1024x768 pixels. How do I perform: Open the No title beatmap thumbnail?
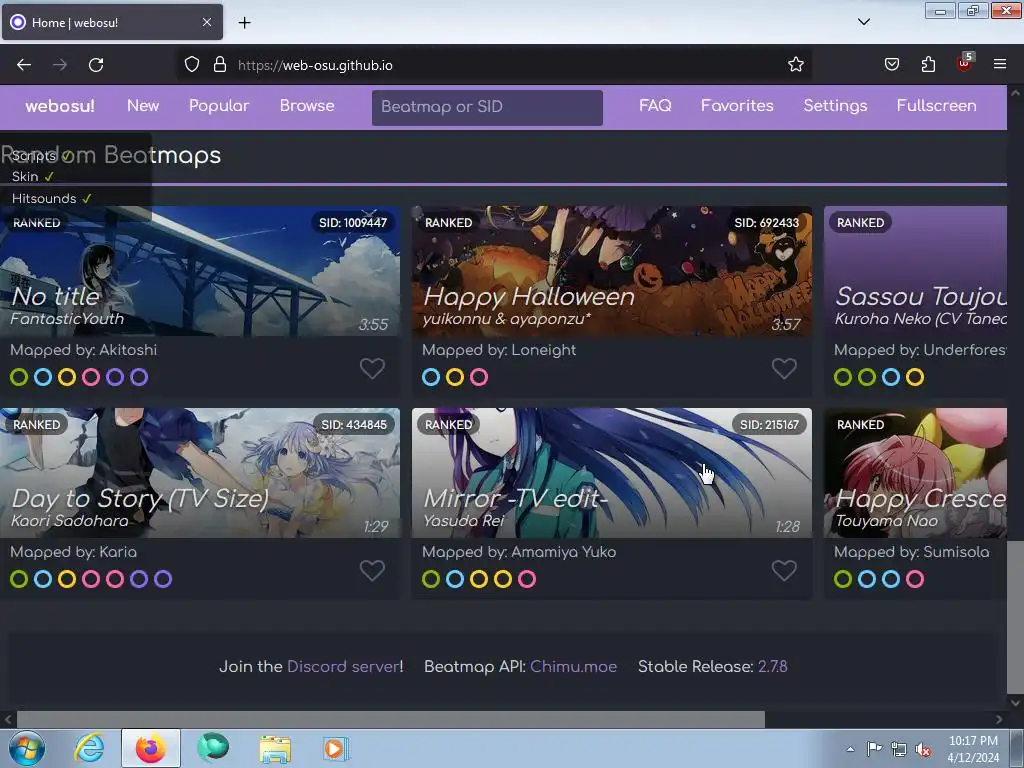click(200, 271)
